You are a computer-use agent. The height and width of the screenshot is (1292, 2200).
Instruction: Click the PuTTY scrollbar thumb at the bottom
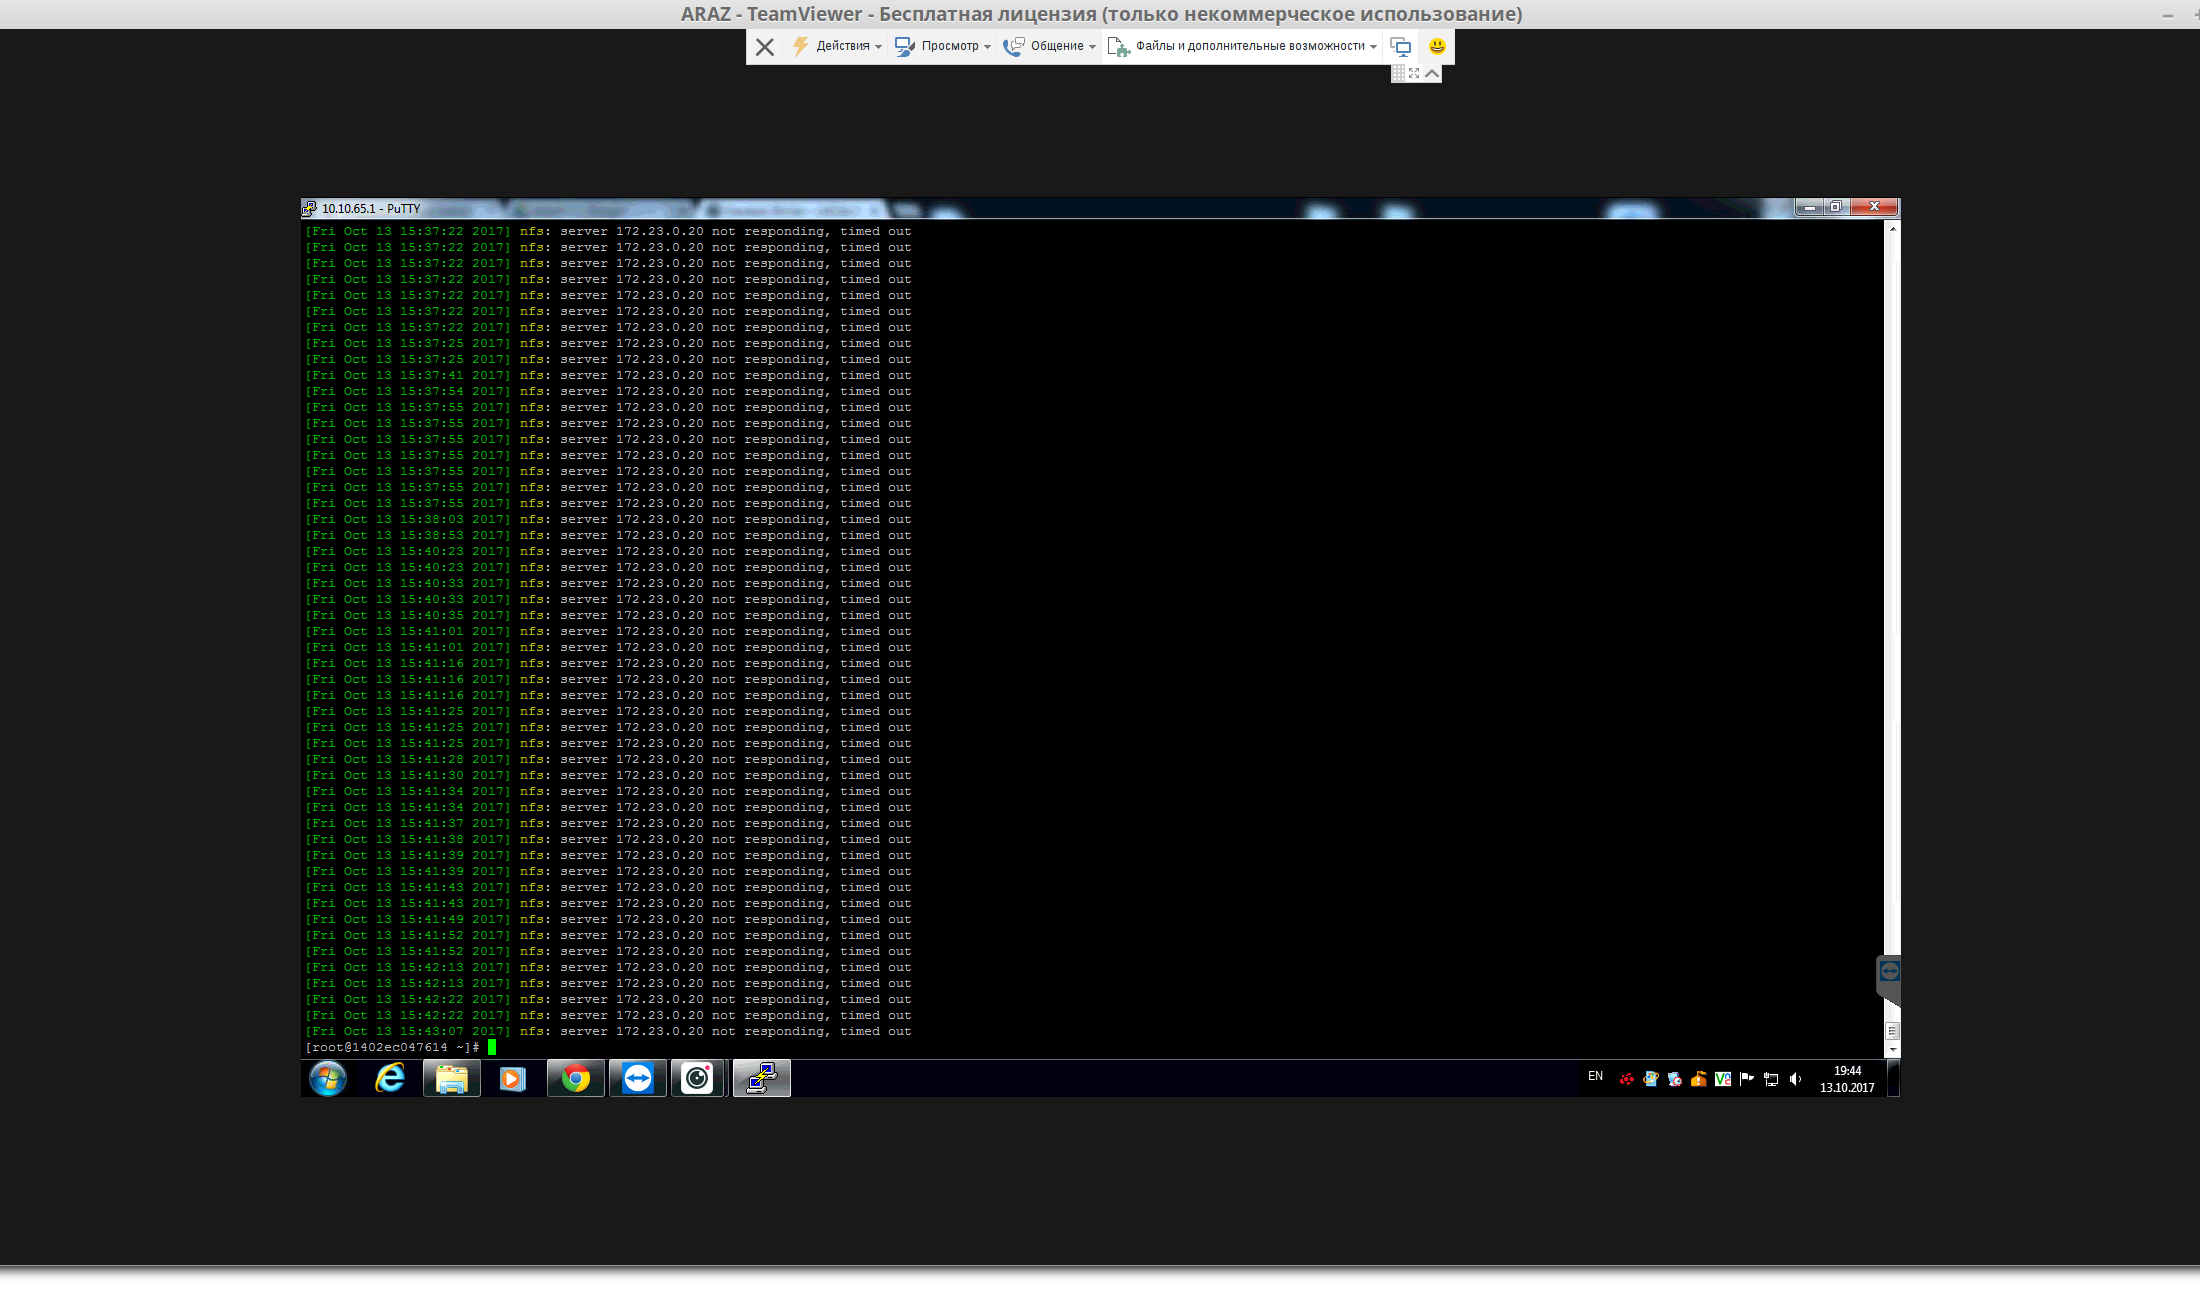coord(1892,1031)
